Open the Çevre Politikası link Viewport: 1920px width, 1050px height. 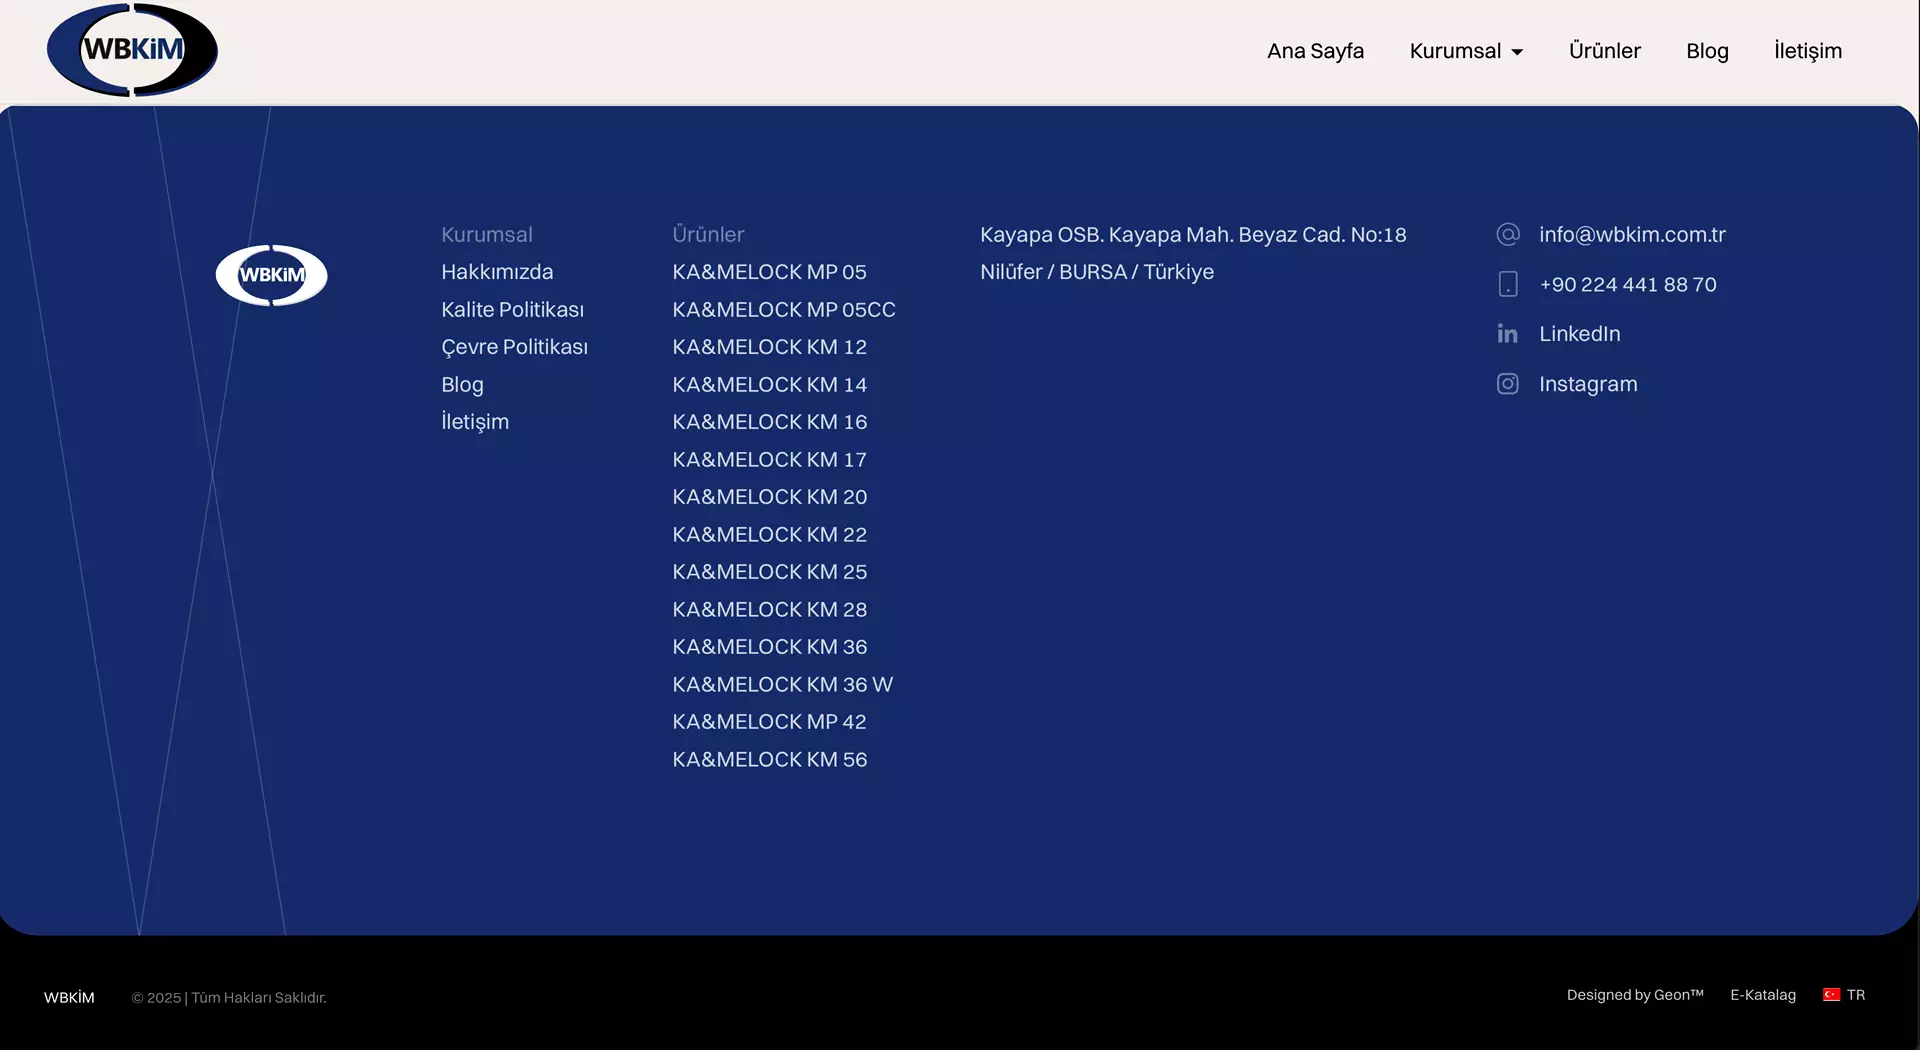pyautogui.click(x=514, y=347)
